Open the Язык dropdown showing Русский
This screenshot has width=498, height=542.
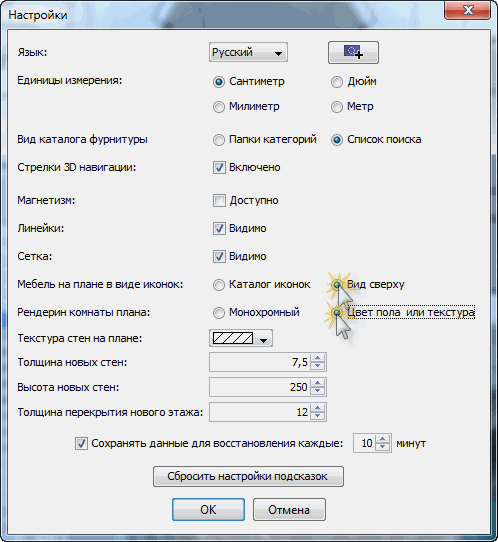[x=248, y=53]
